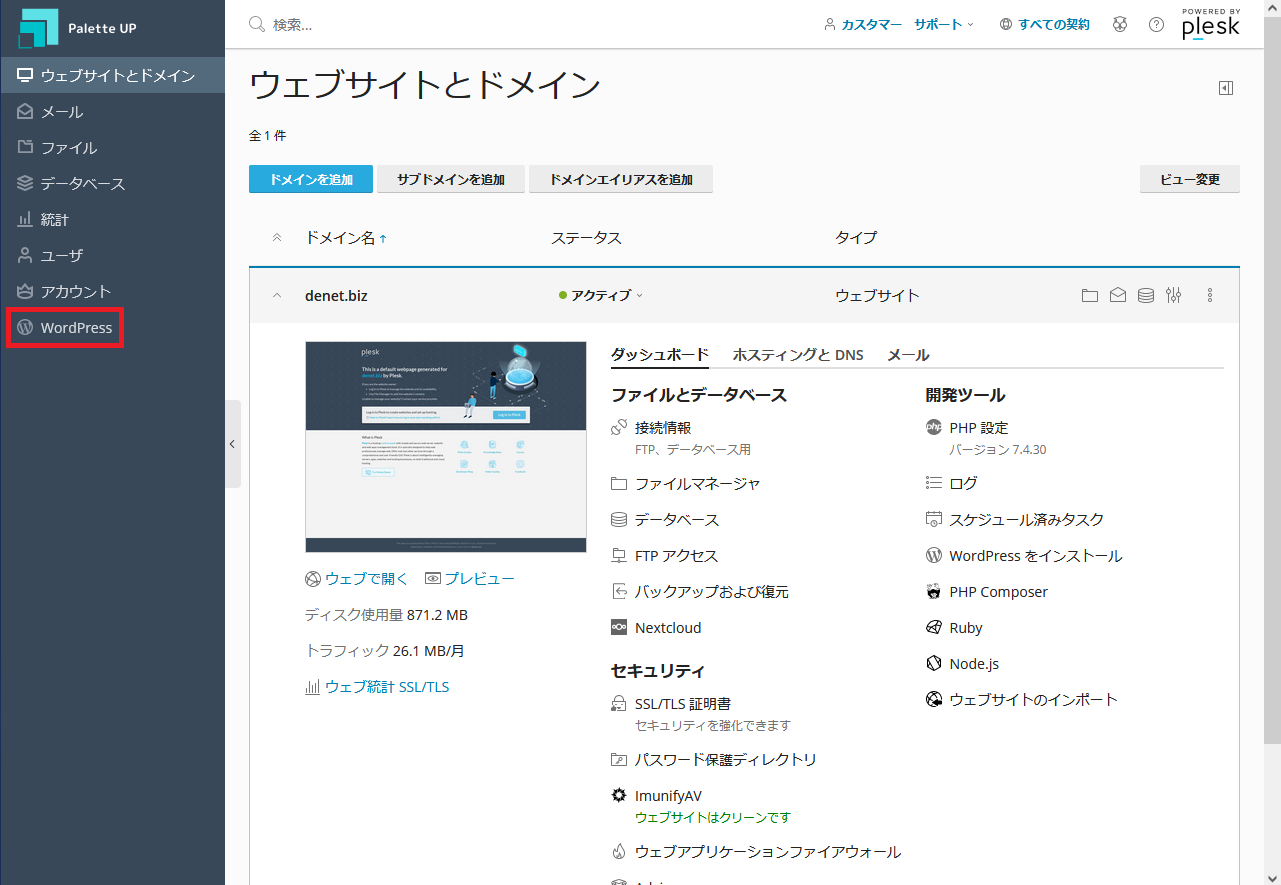Sort by ドメイン名 column header
This screenshot has width=1281, height=885.
click(346, 238)
